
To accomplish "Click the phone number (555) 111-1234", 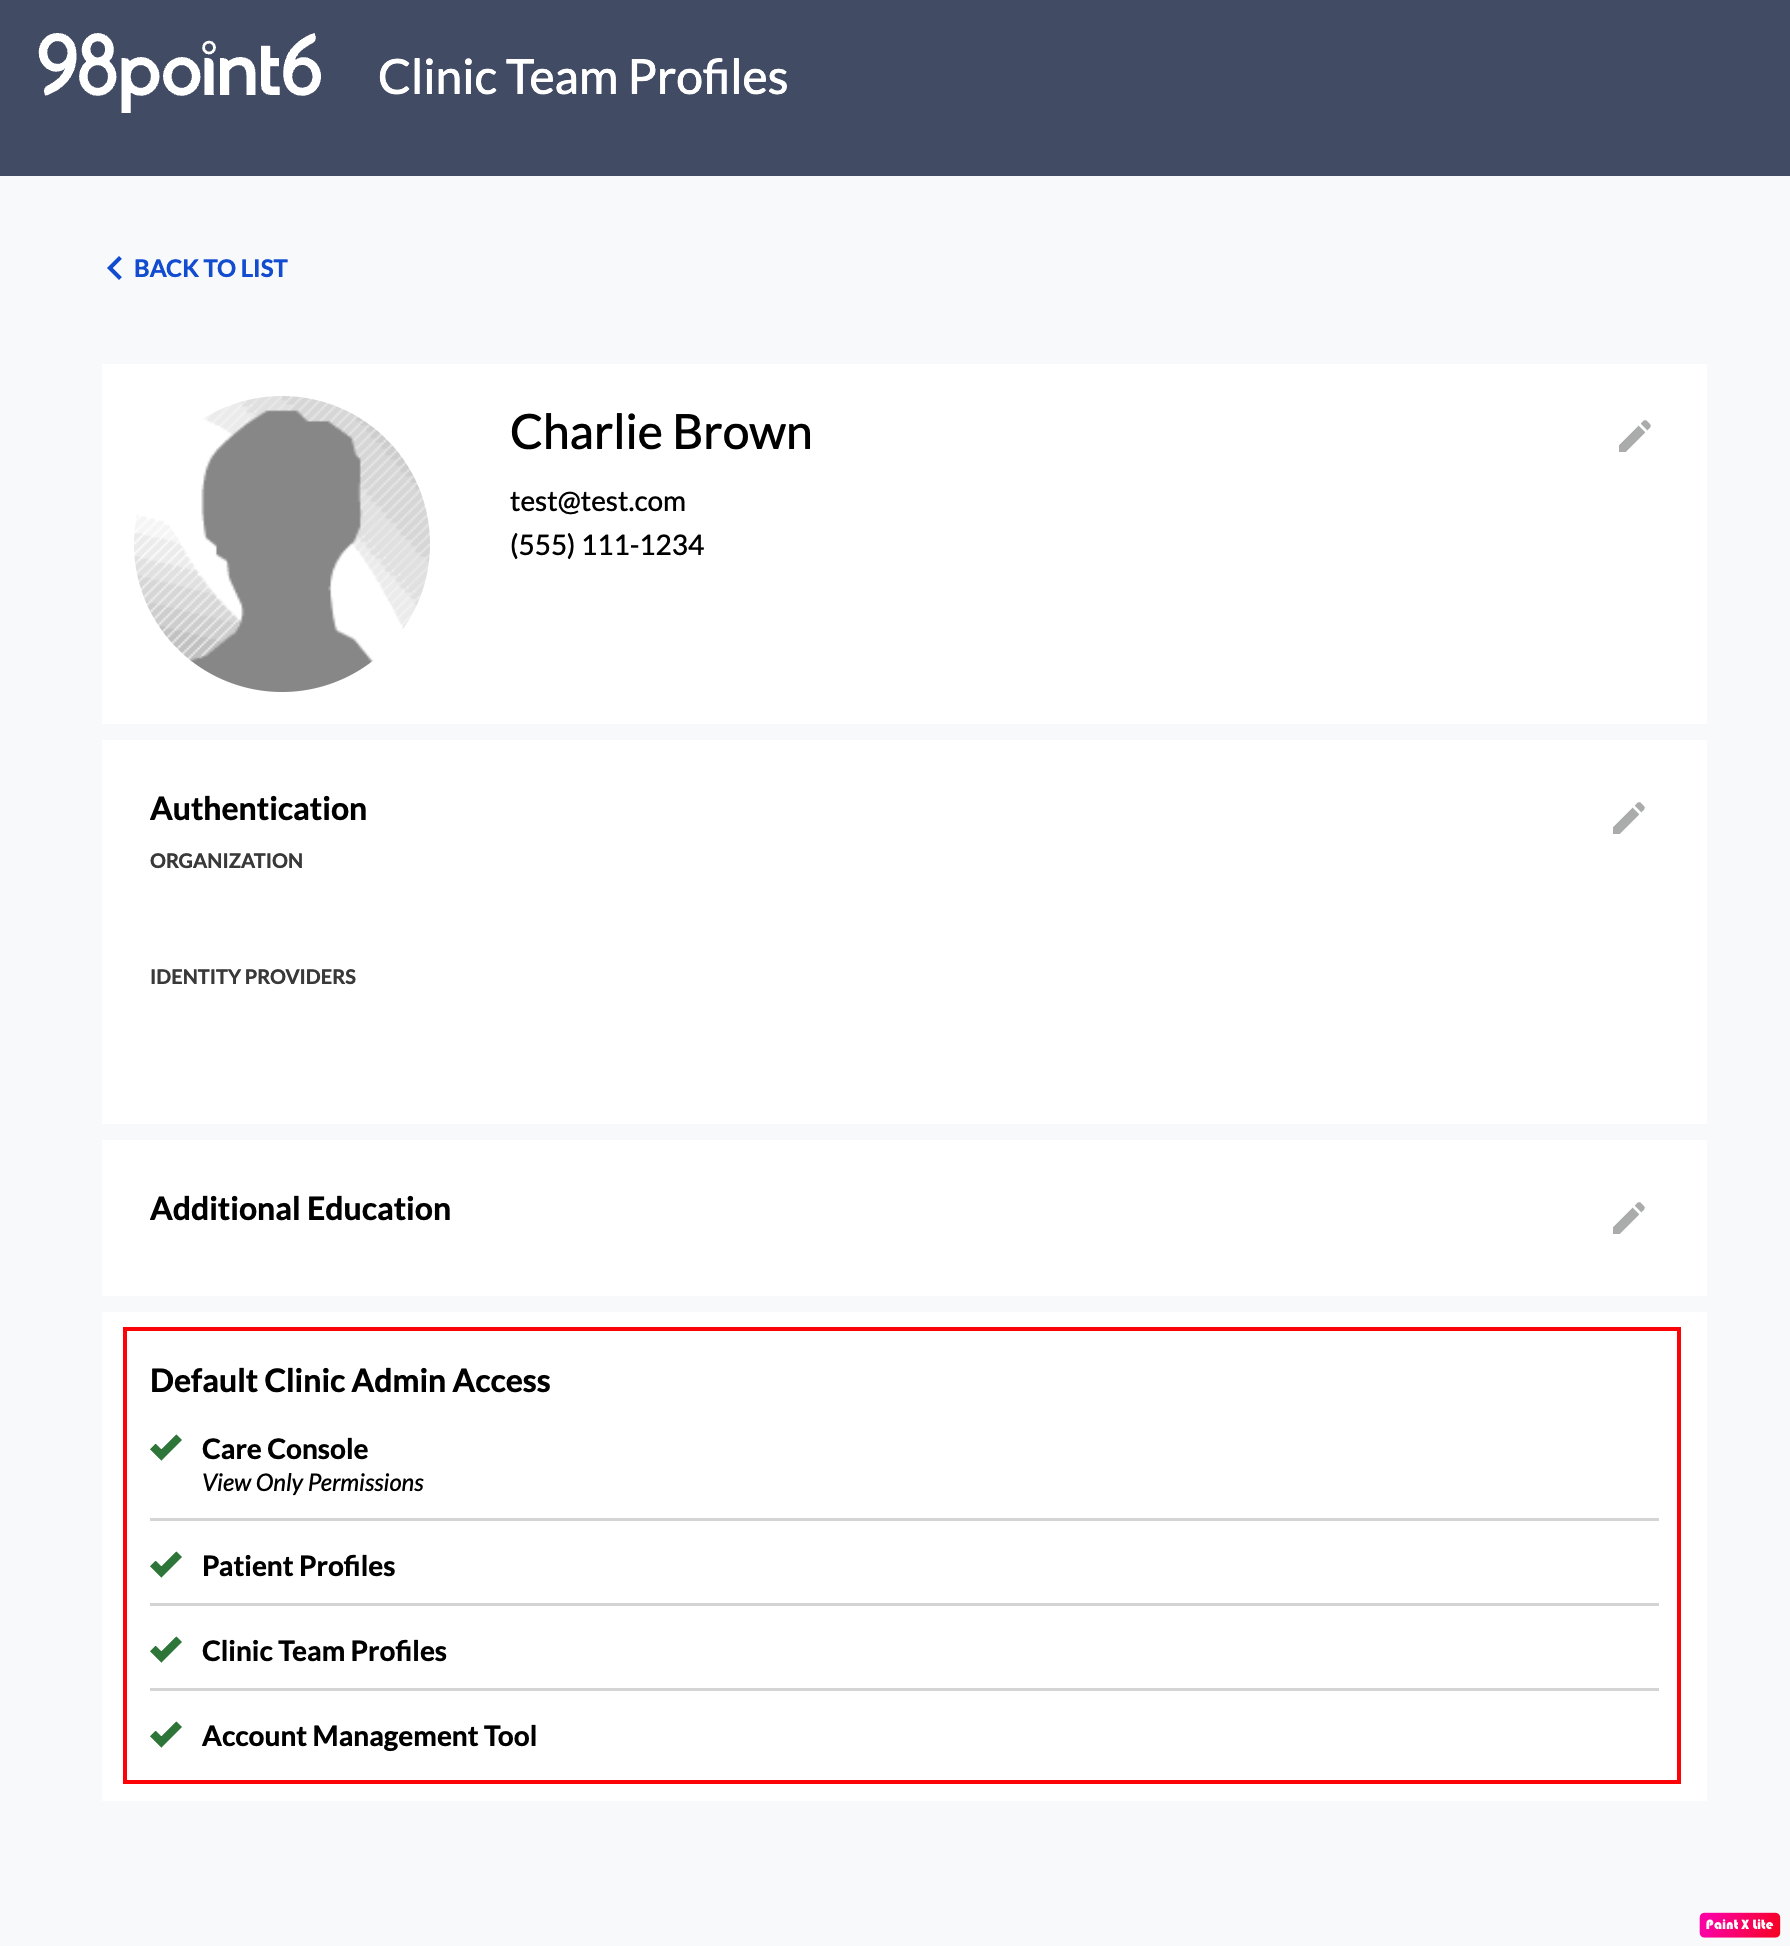I will [x=607, y=545].
